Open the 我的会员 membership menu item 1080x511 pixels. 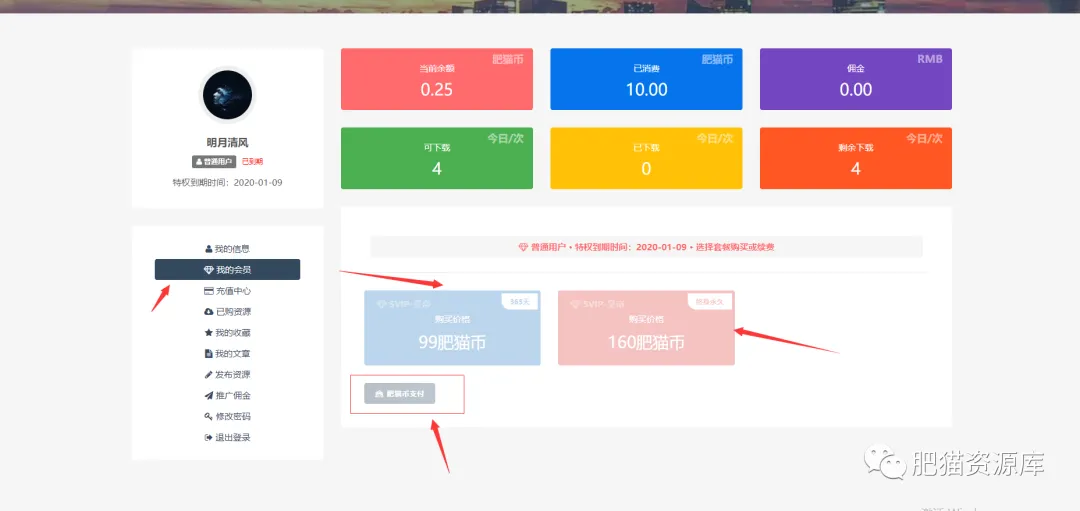[x=227, y=269]
